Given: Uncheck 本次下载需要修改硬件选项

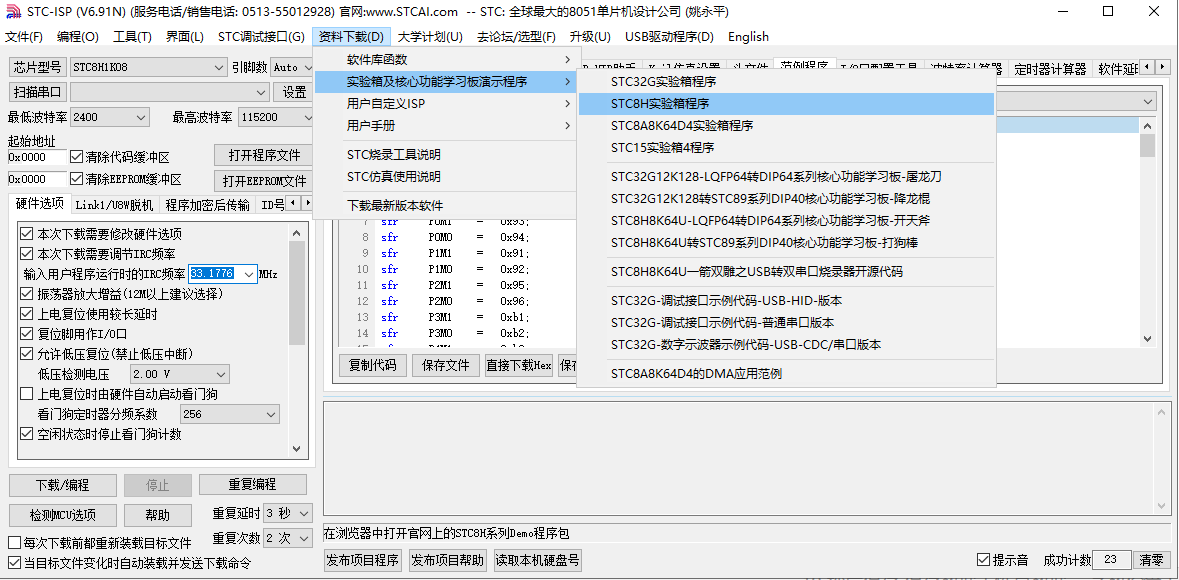Looking at the screenshot, I should [26, 233].
